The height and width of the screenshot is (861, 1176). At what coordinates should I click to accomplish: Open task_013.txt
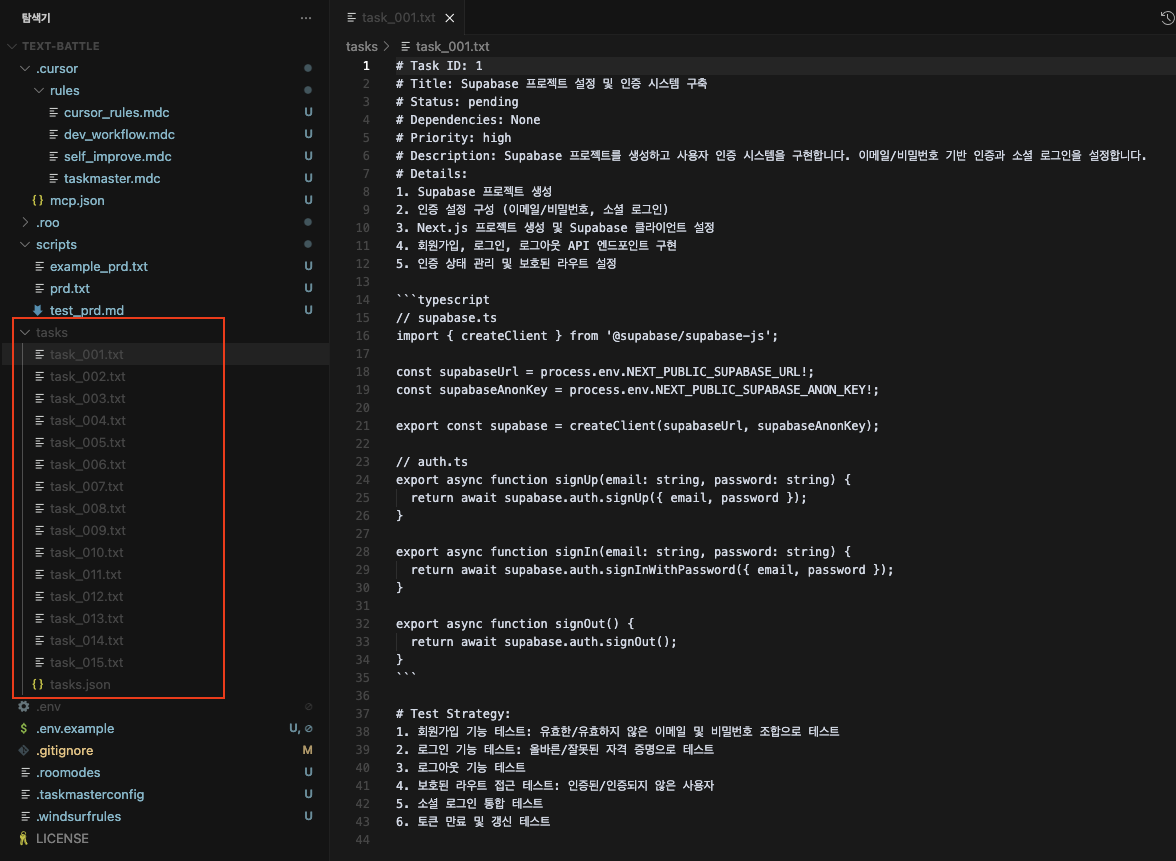(x=86, y=618)
